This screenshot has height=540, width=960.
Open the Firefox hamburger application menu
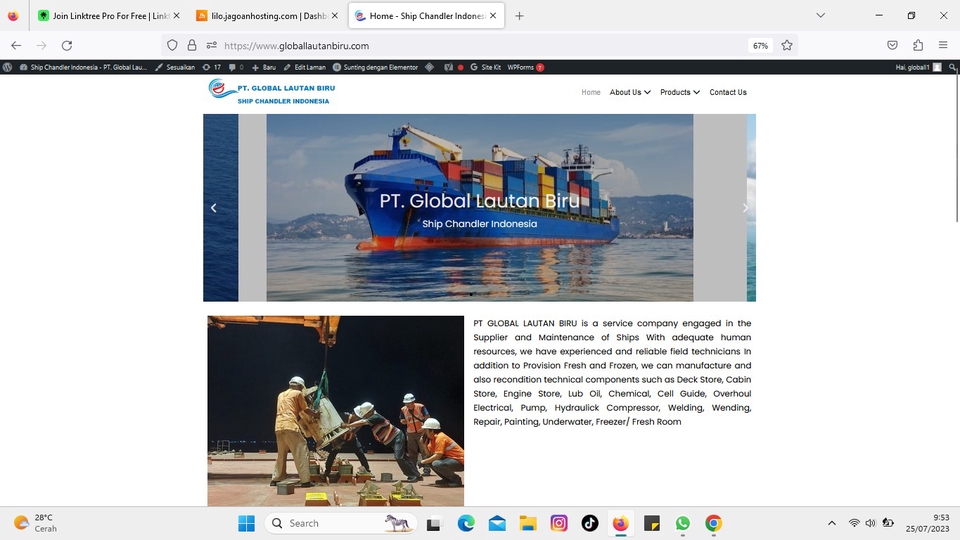[943, 45]
